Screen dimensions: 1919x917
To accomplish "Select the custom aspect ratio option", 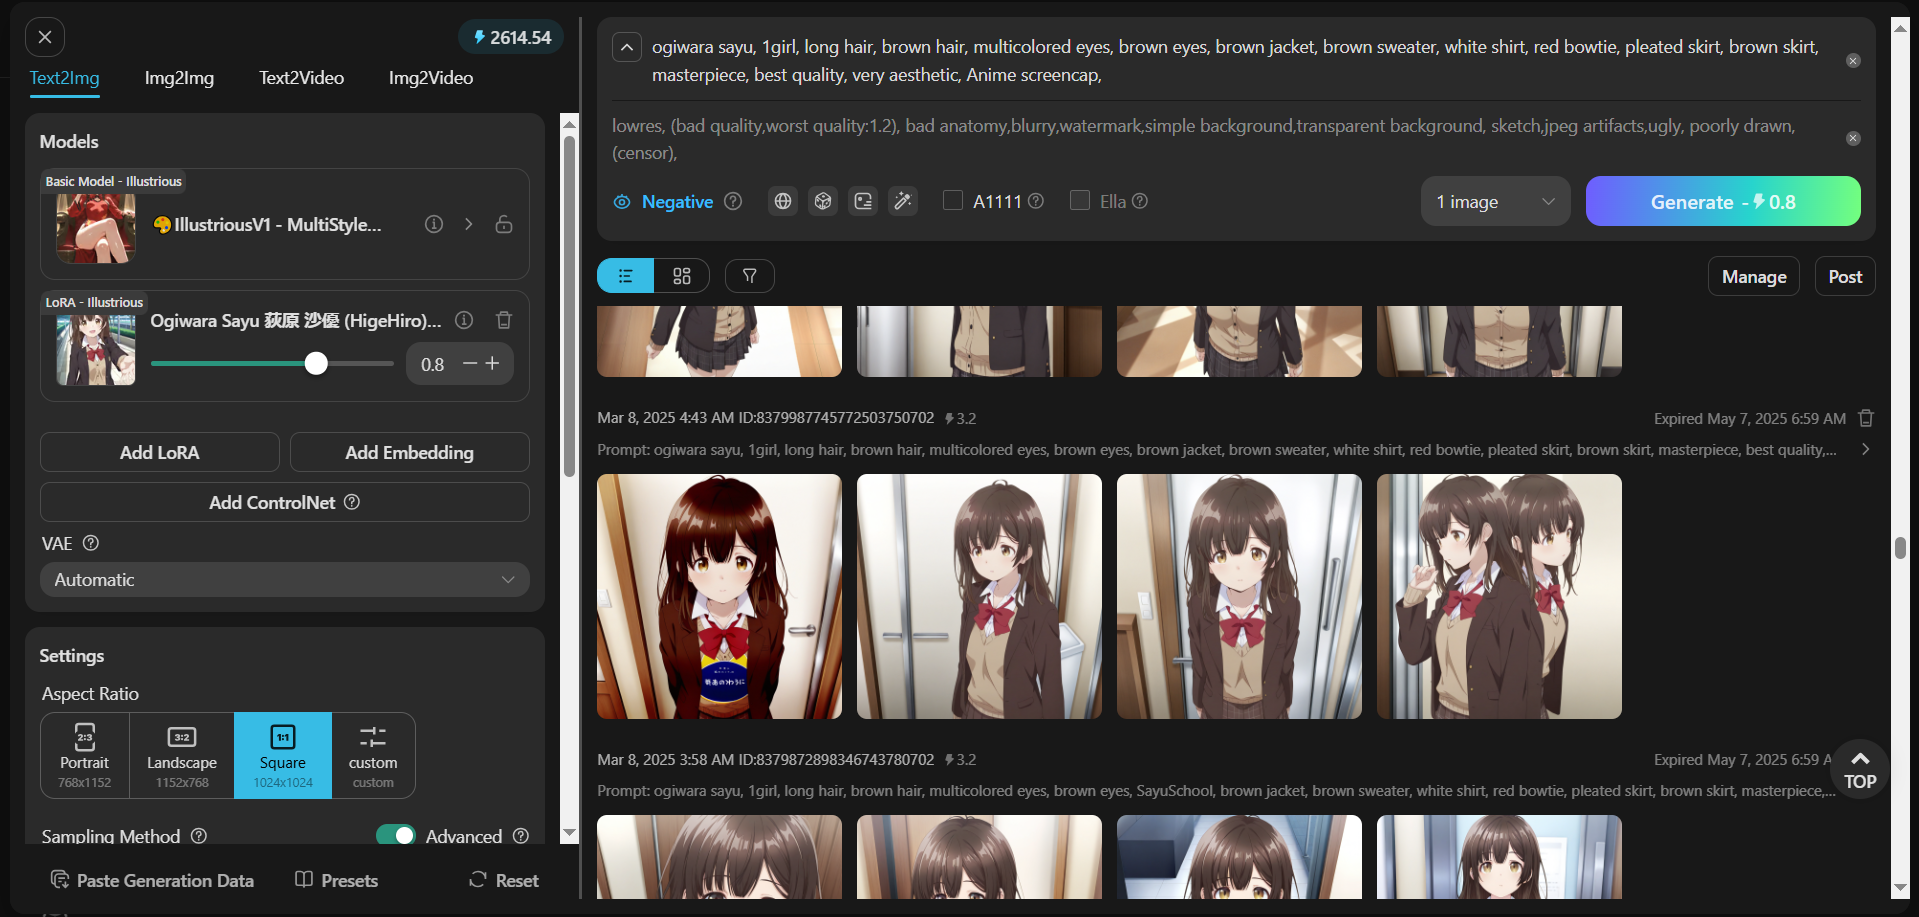I will [x=373, y=756].
